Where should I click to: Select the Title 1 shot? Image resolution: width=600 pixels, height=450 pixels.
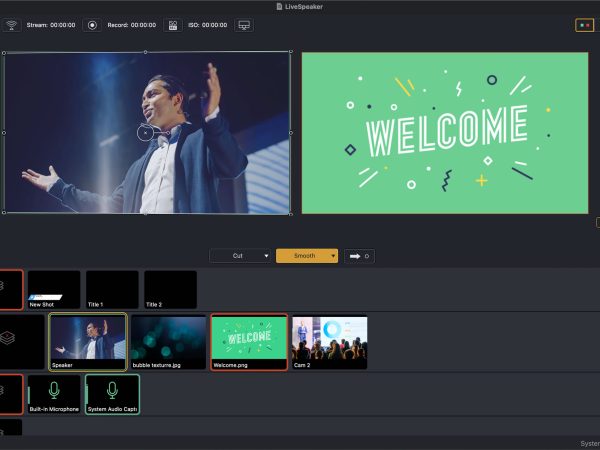coord(112,290)
